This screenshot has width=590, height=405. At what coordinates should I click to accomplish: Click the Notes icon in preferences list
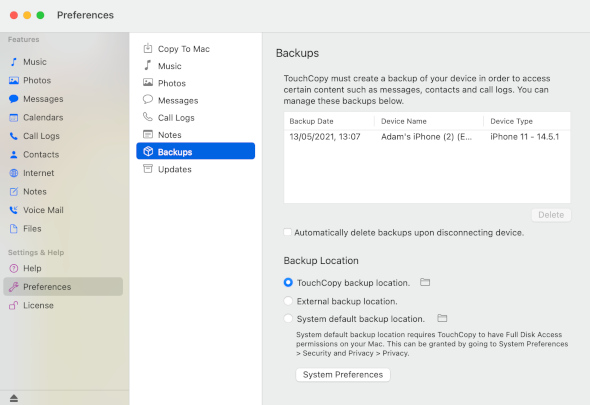click(x=148, y=134)
